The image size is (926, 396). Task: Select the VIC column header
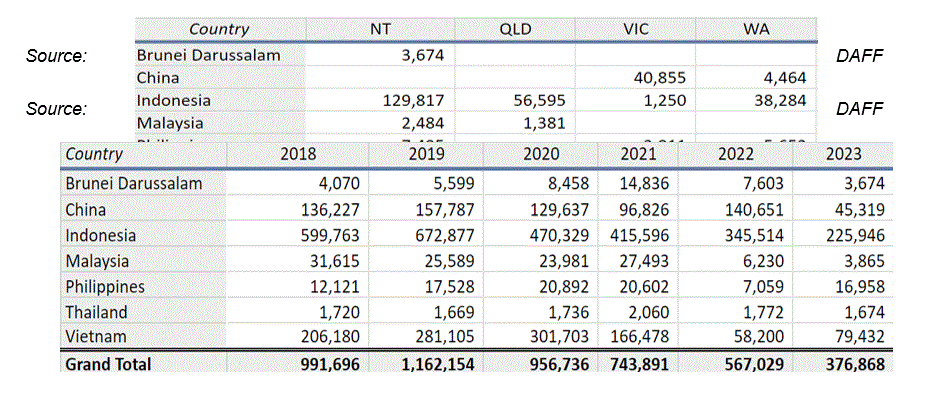point(635,30)
